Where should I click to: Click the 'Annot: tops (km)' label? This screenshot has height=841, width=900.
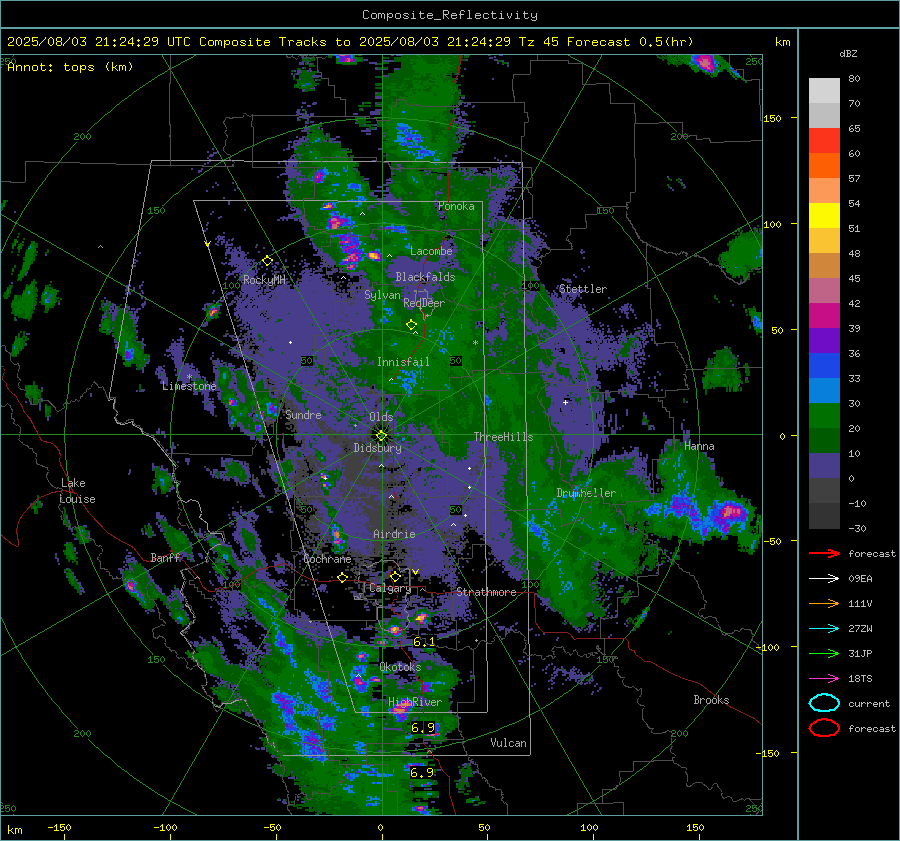[71, 67]
